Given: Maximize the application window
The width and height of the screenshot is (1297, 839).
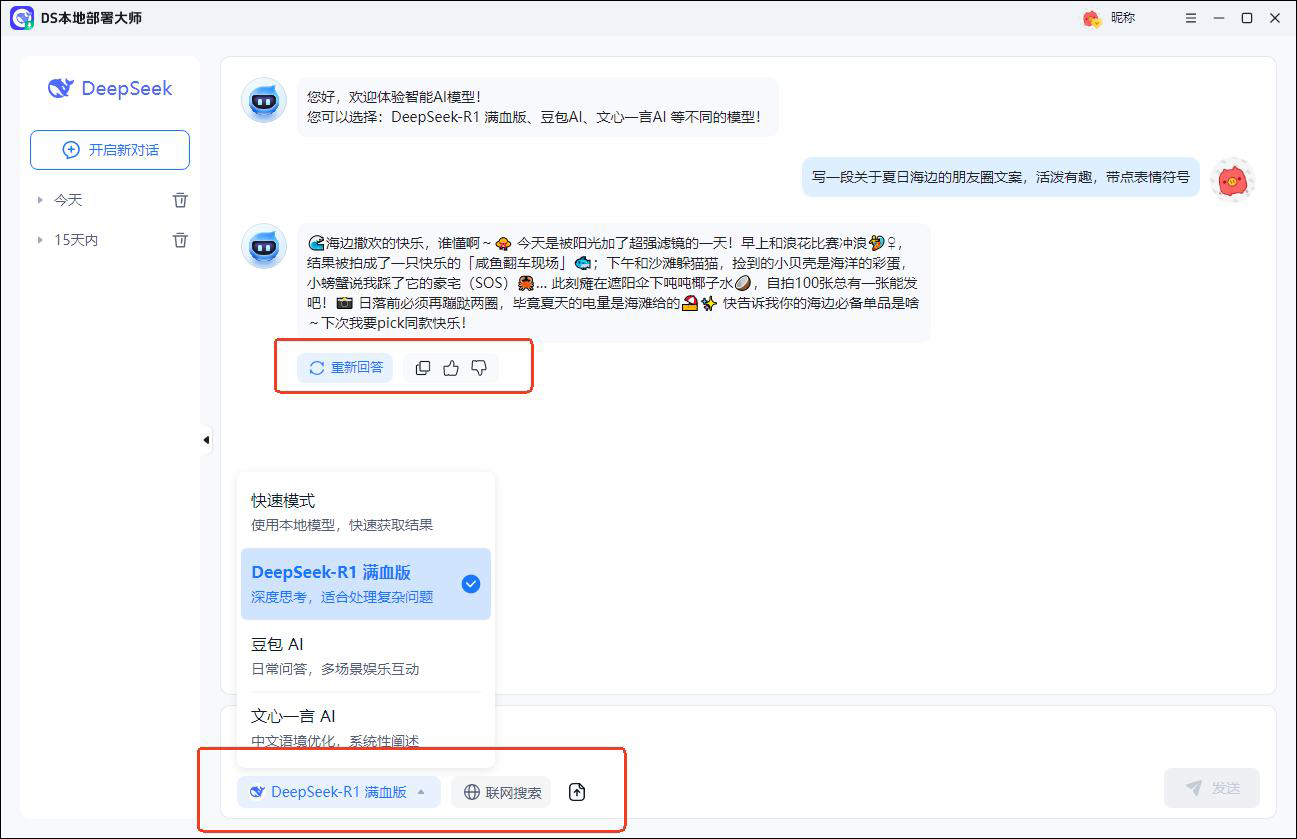Looking at the screenshot, I should point(1247,18).
